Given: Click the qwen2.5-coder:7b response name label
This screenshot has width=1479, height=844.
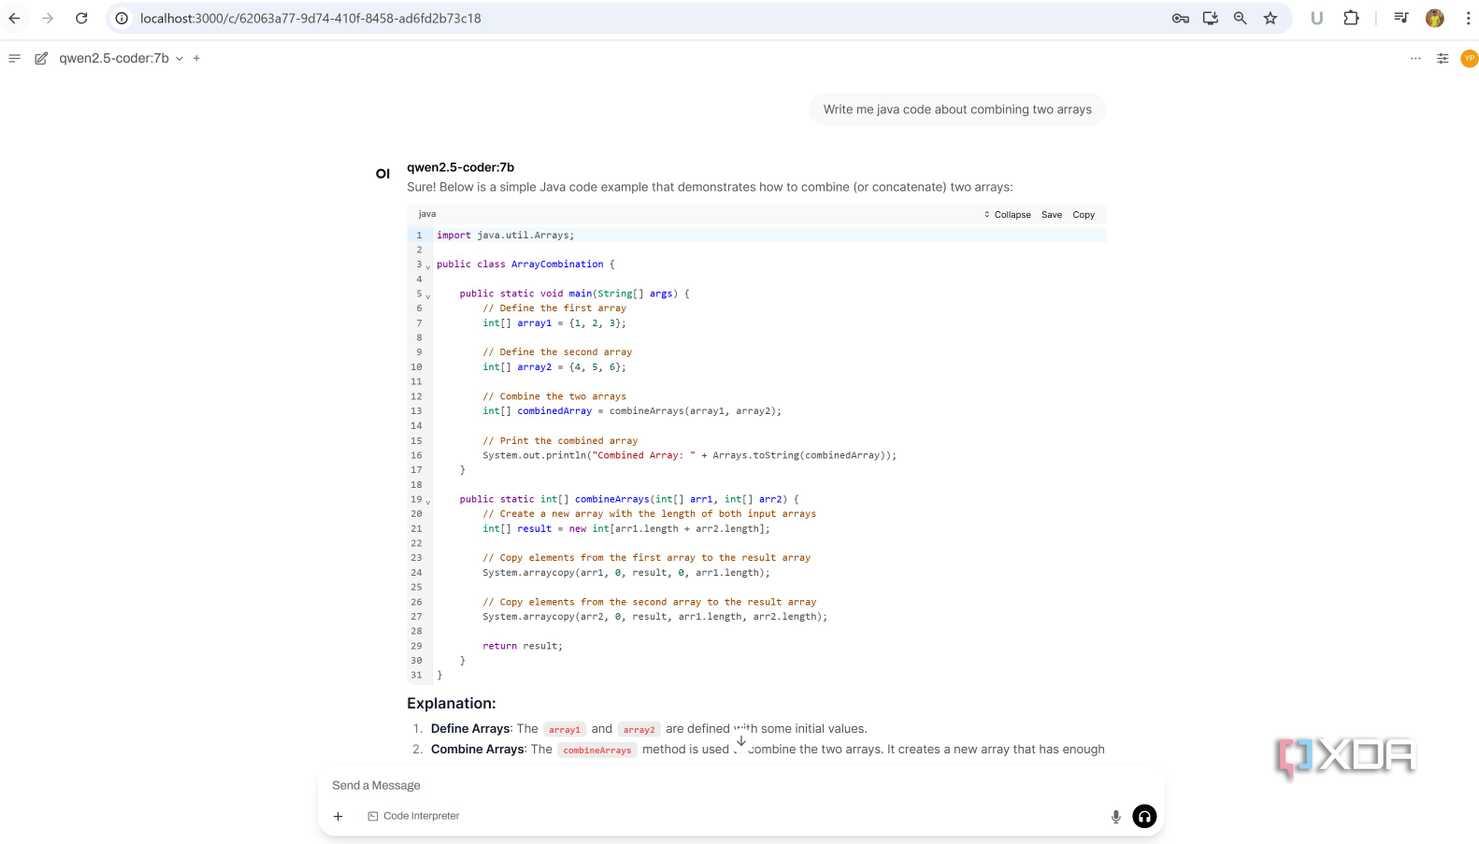Looking at the screenshot, I should [x=460, y=167].
